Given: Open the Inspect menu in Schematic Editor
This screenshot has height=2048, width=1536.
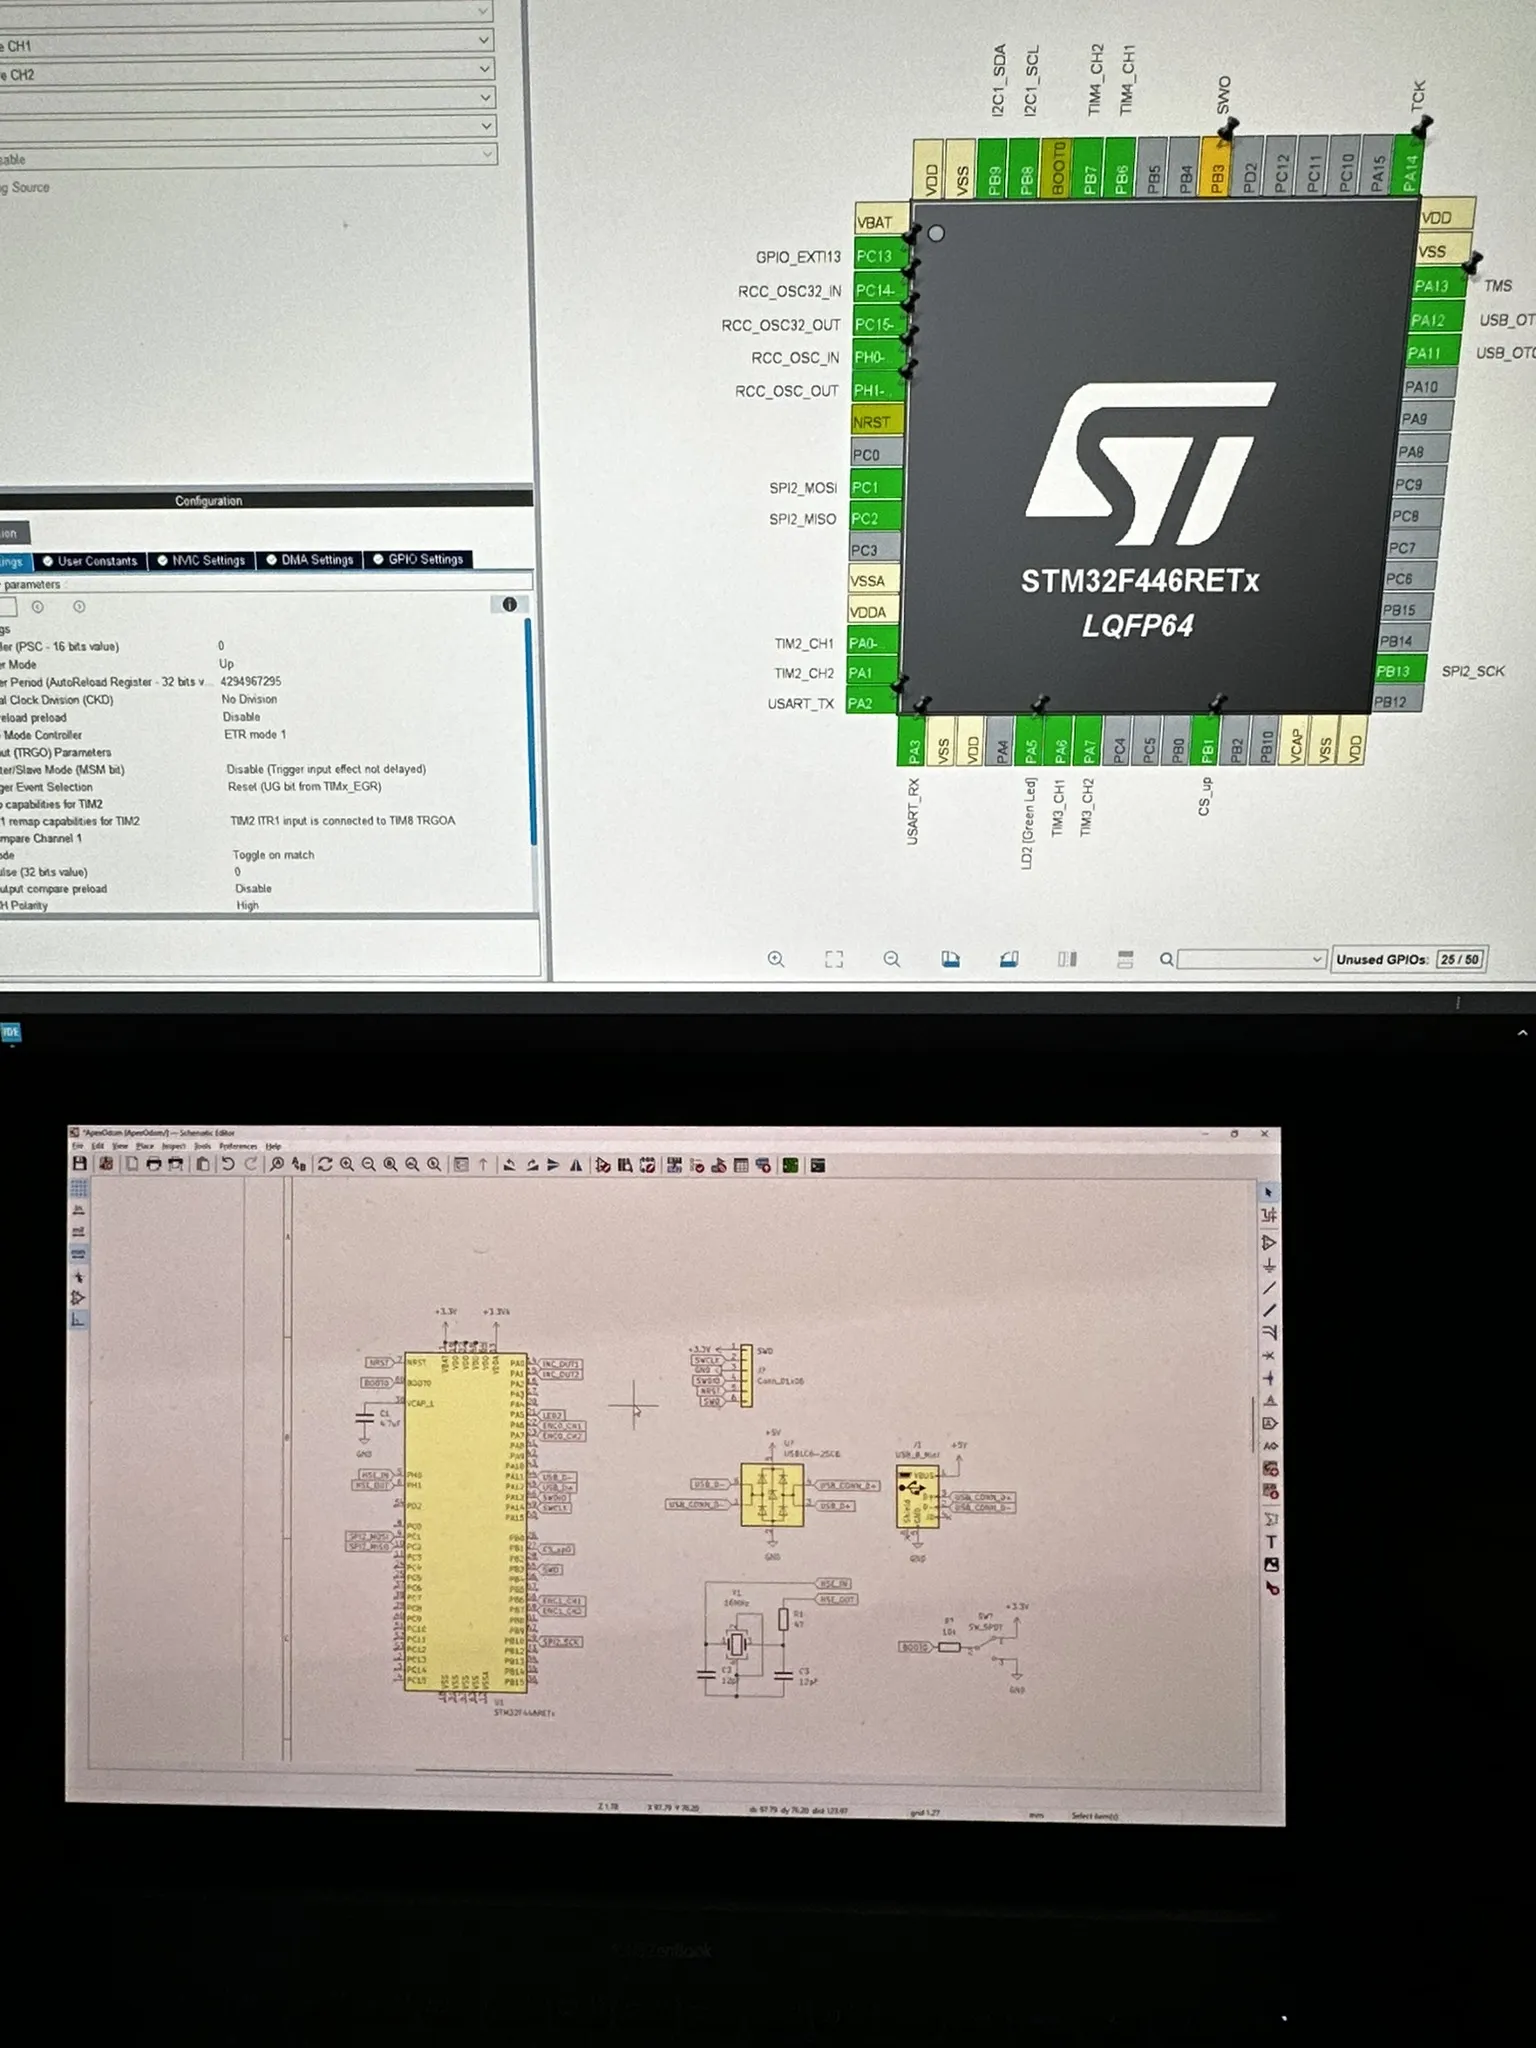Looking at the screenshot, I should click(174, 1146).
